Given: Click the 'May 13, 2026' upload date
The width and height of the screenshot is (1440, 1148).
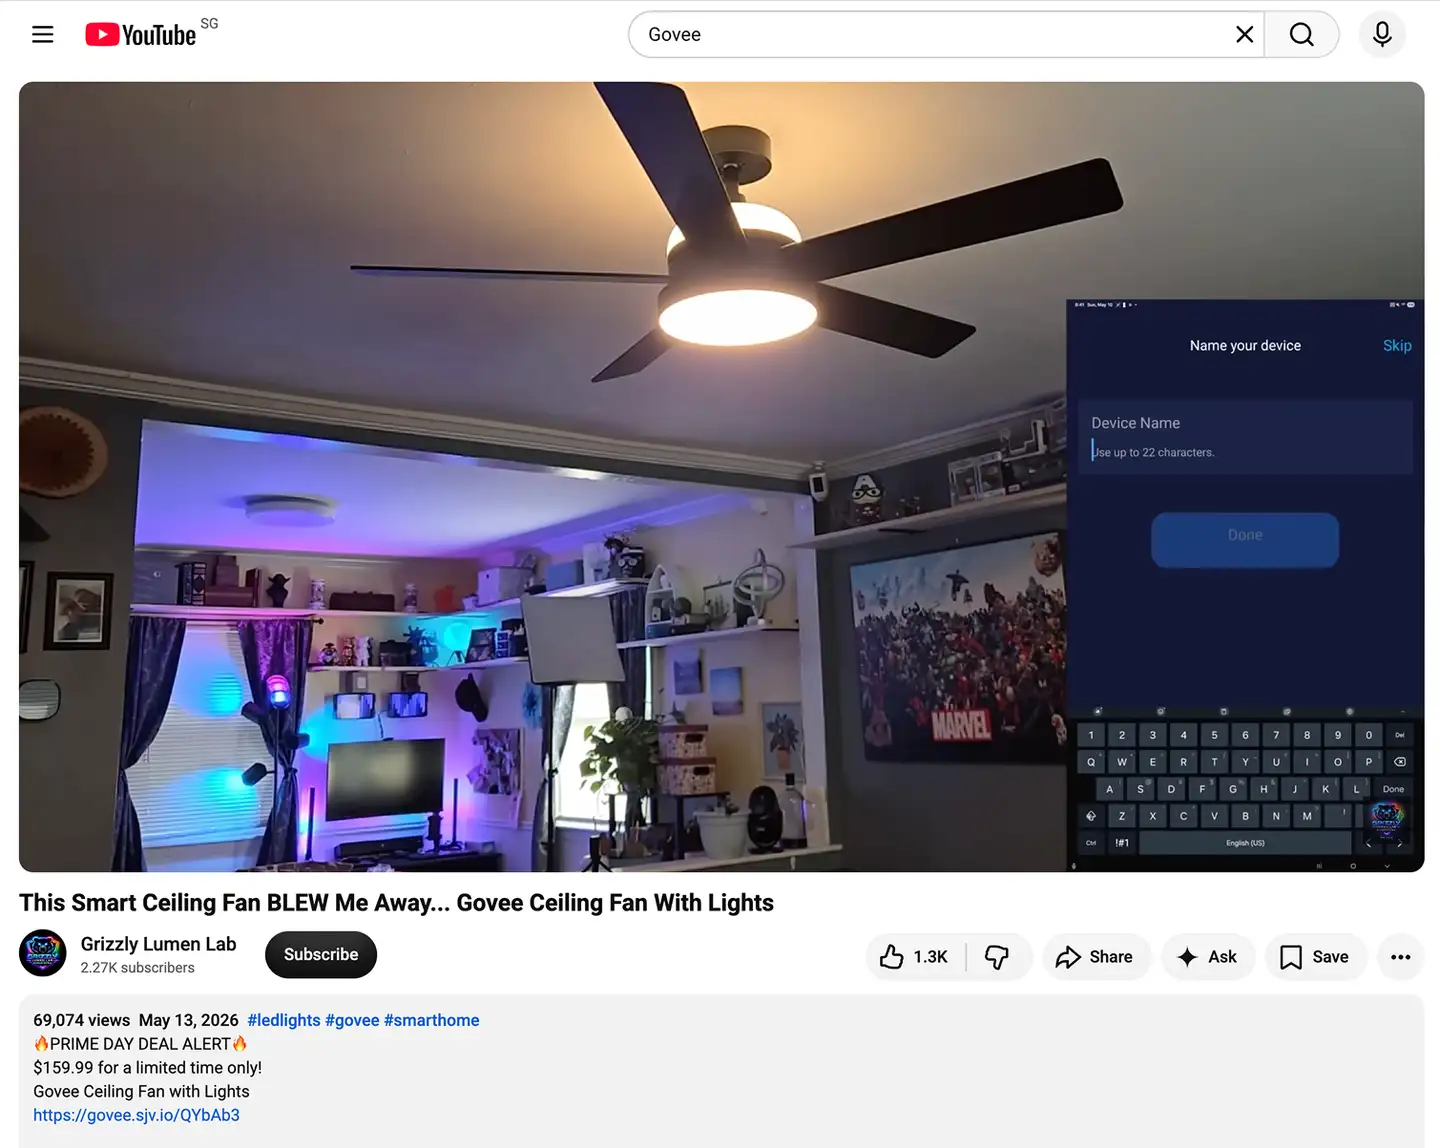Looking at the screenshot, I should coord(189,1020).
